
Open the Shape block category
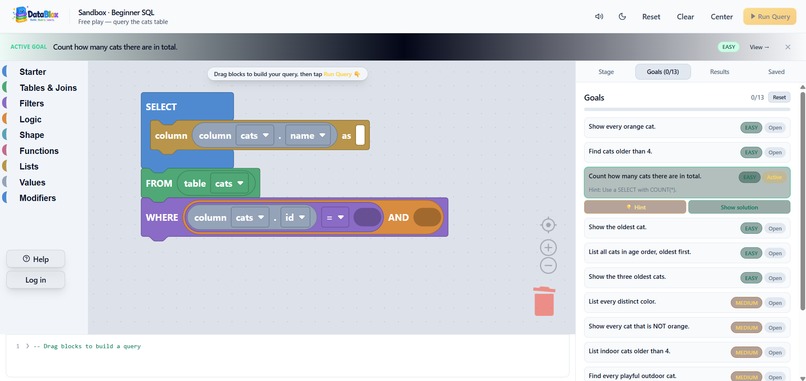31,135
